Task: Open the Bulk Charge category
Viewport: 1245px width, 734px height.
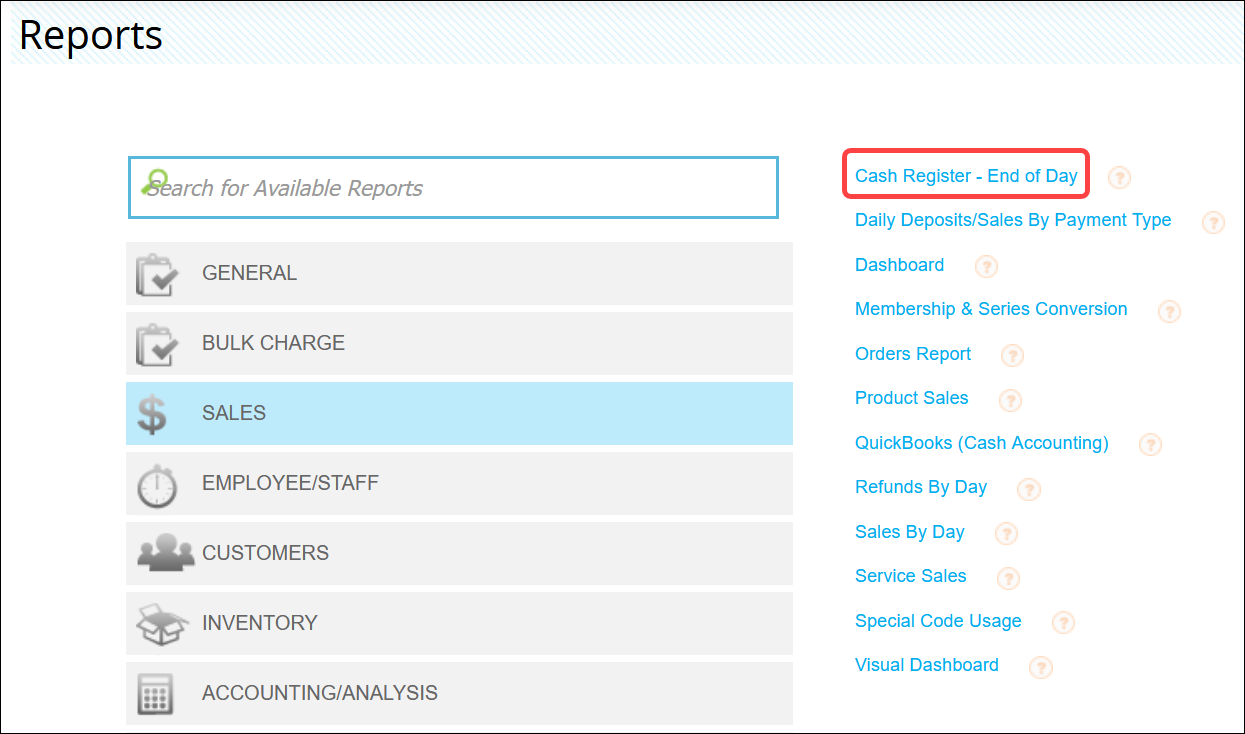Action: pyautogui.click(x=459, y=343)
